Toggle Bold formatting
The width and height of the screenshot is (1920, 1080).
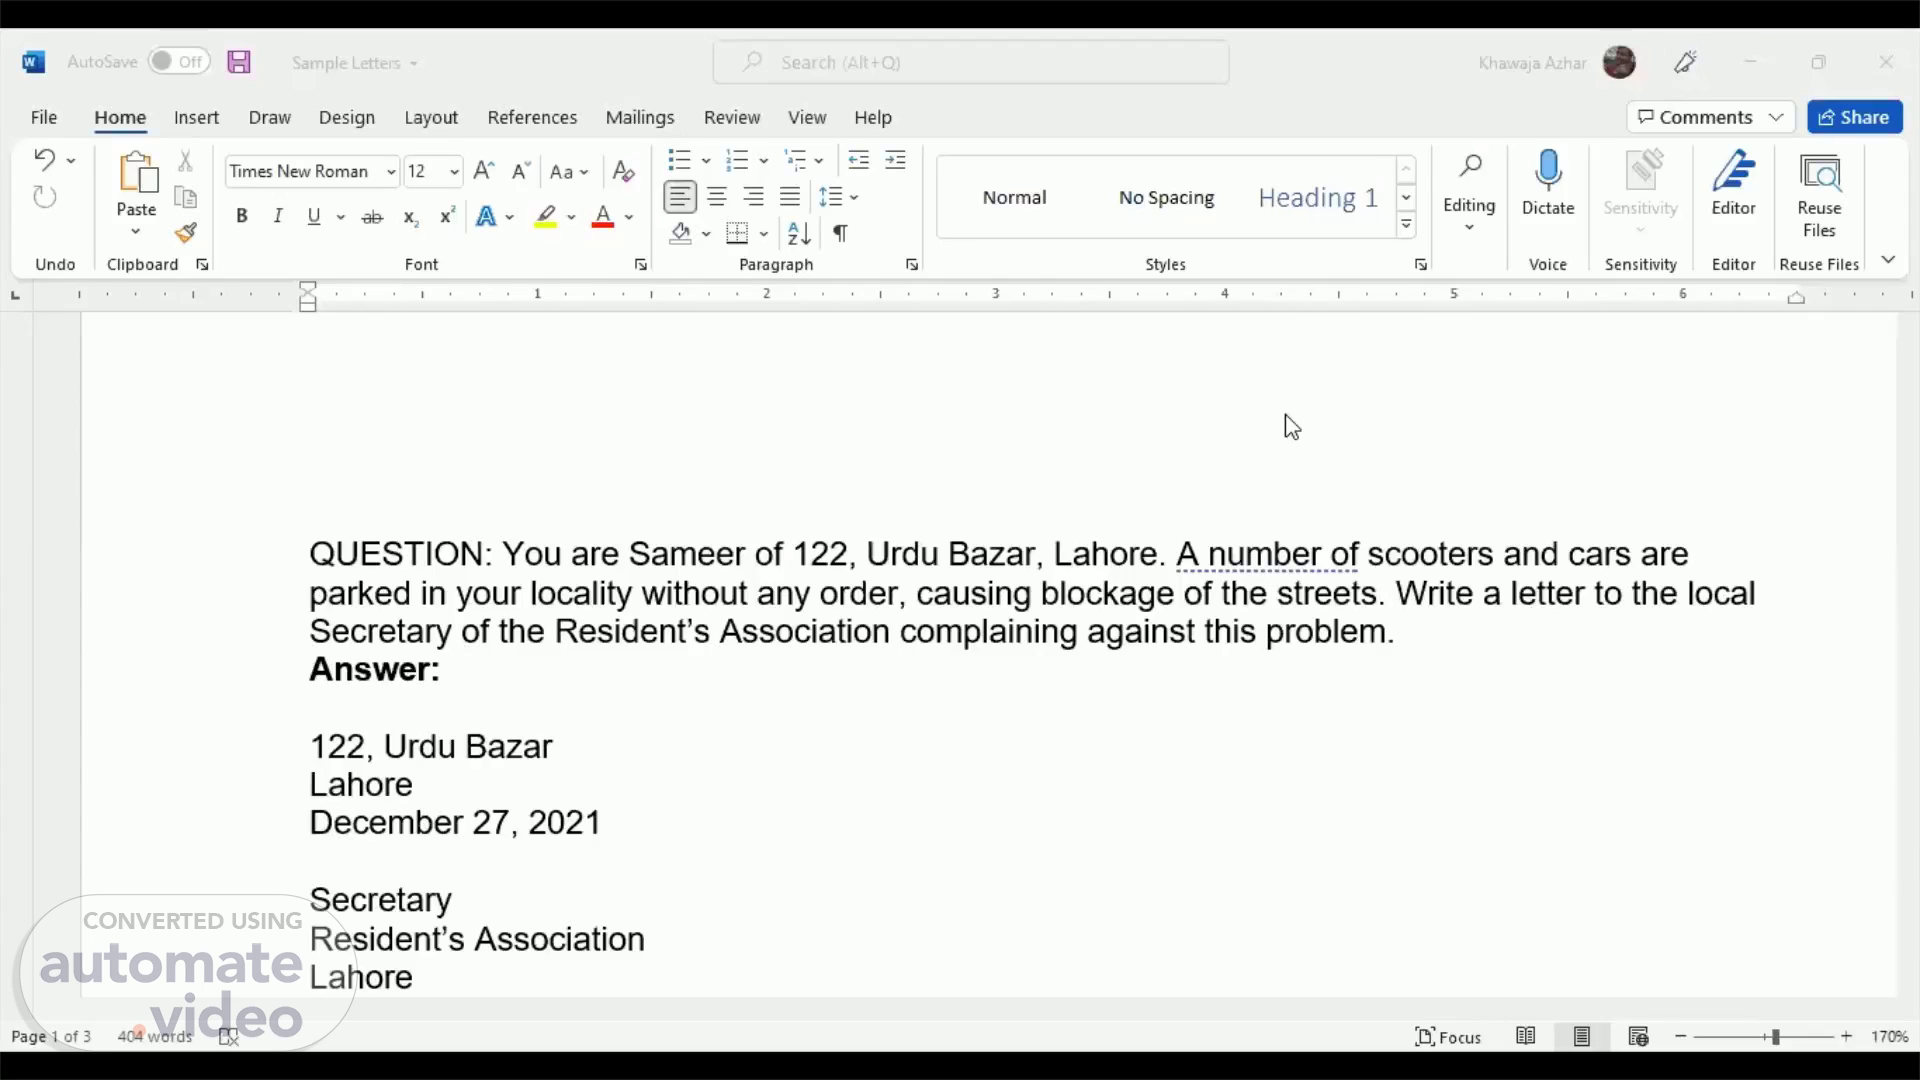[241, 216]
